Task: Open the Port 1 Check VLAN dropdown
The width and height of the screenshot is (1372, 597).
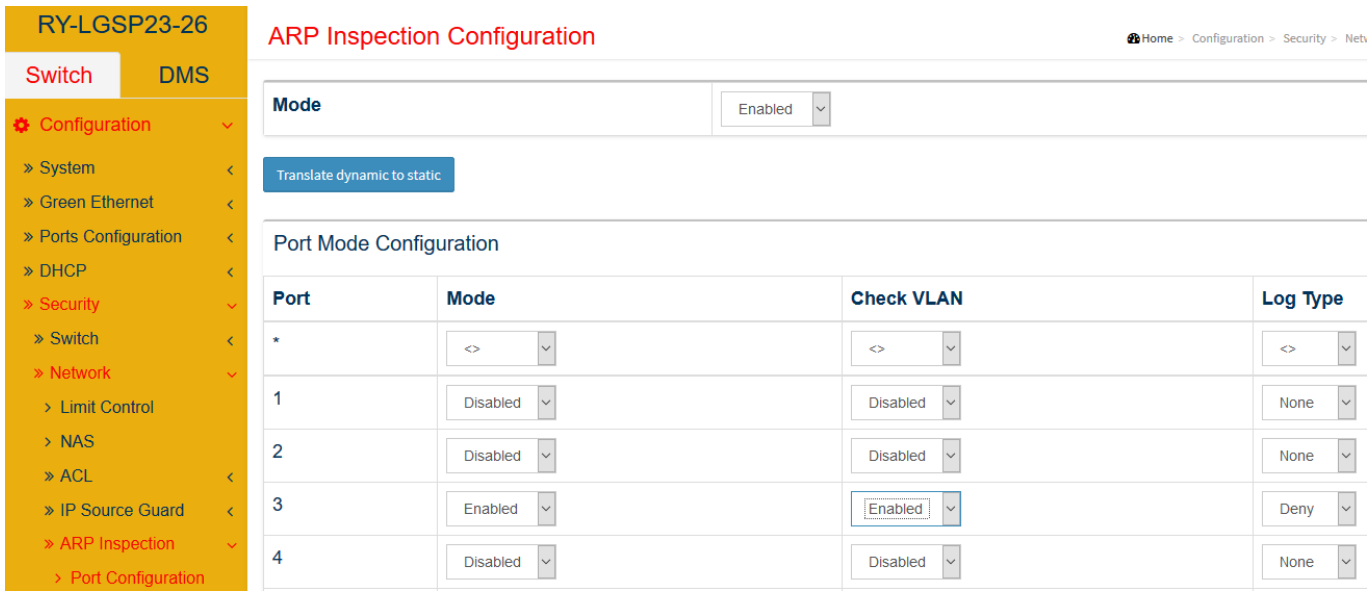Action: pyautogui.click(x=906, y=402)
